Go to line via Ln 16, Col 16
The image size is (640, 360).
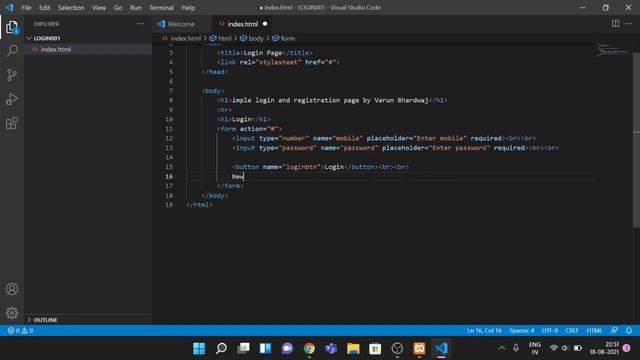tap(484, 331)
